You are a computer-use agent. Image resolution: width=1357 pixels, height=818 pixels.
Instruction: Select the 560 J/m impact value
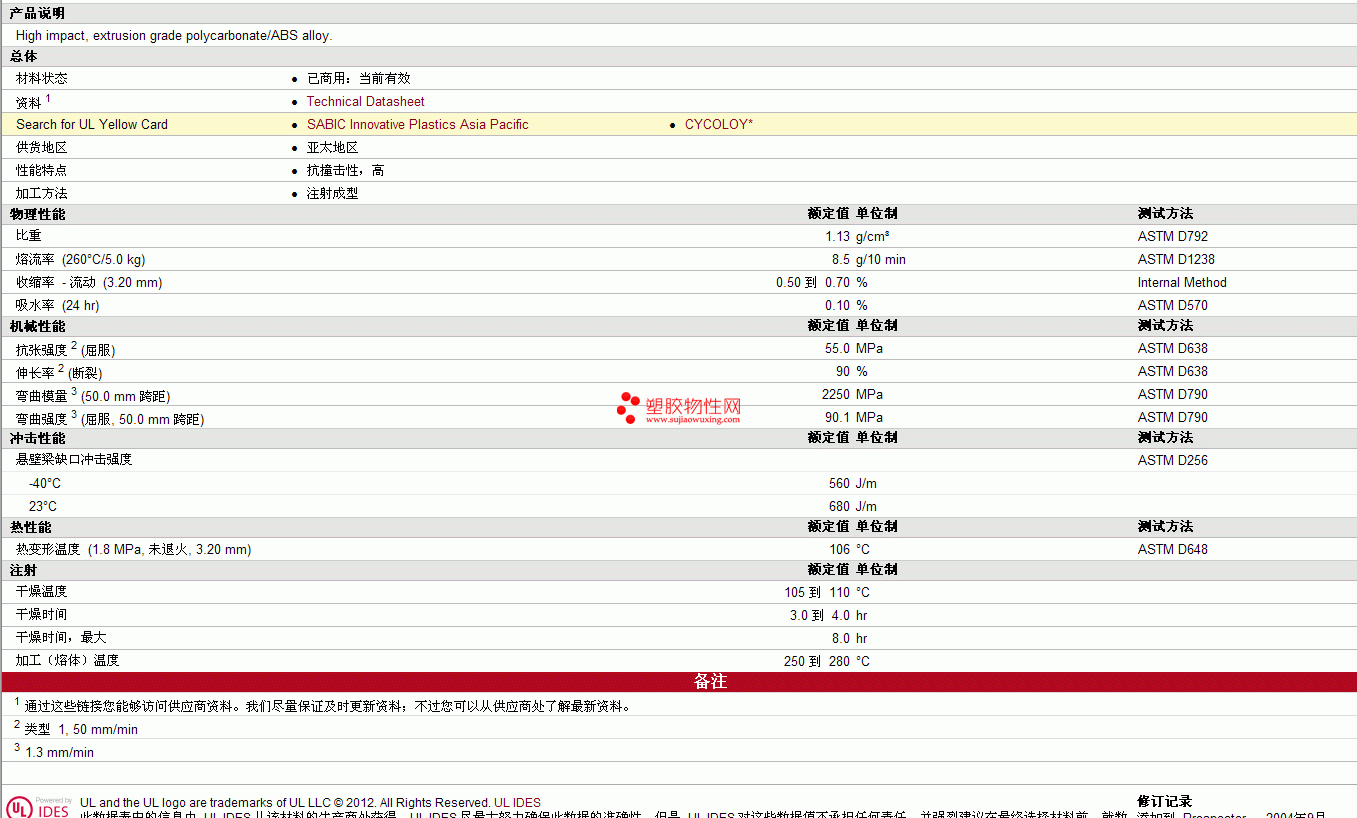tap(853, 483)
